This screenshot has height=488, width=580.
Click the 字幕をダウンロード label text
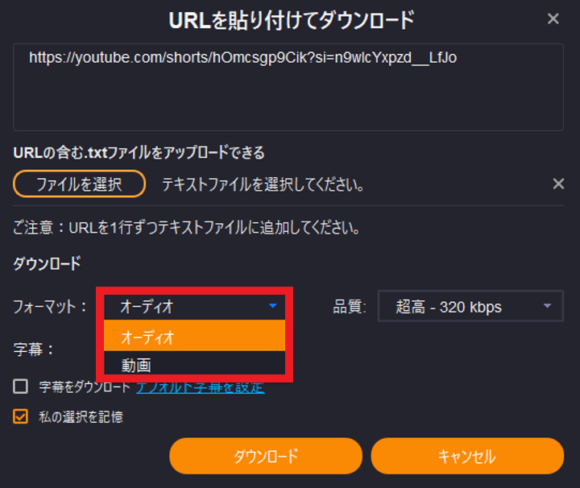coord(84,387)
